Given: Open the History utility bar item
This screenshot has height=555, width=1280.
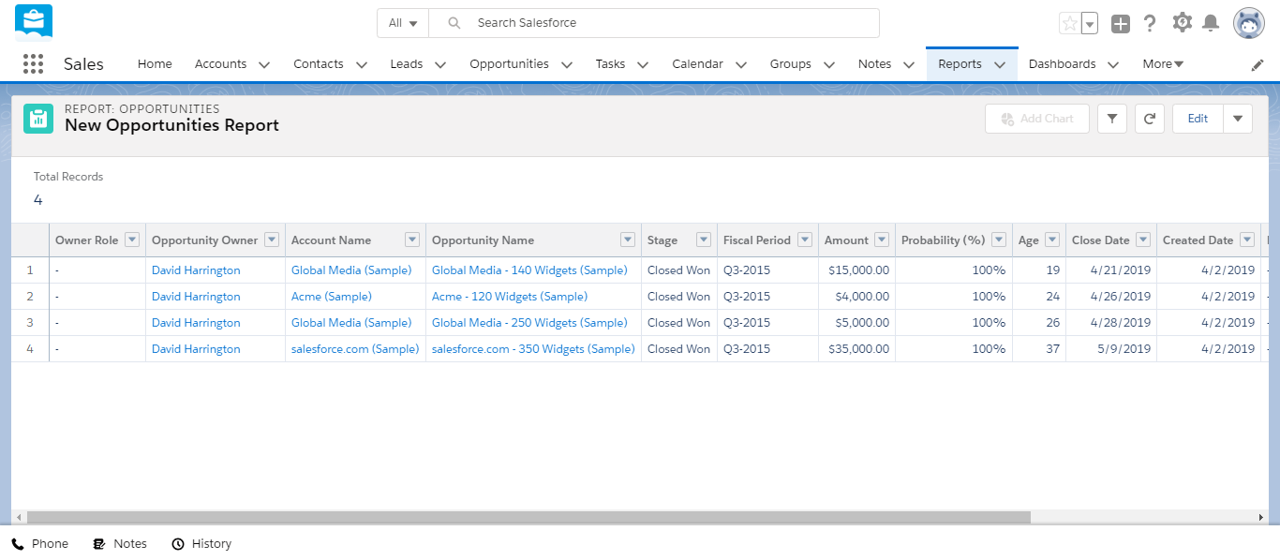Looking at the screenshot, I should [201, 544].
